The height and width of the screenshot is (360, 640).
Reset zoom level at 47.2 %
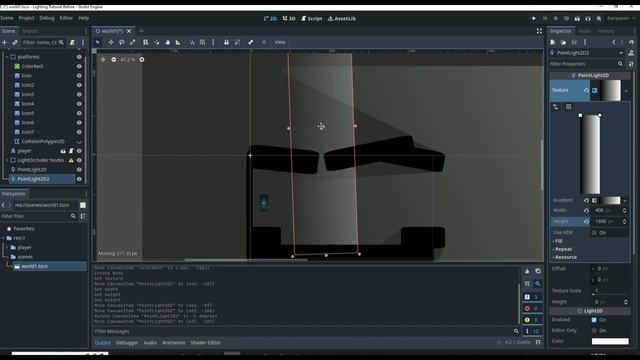128,60
